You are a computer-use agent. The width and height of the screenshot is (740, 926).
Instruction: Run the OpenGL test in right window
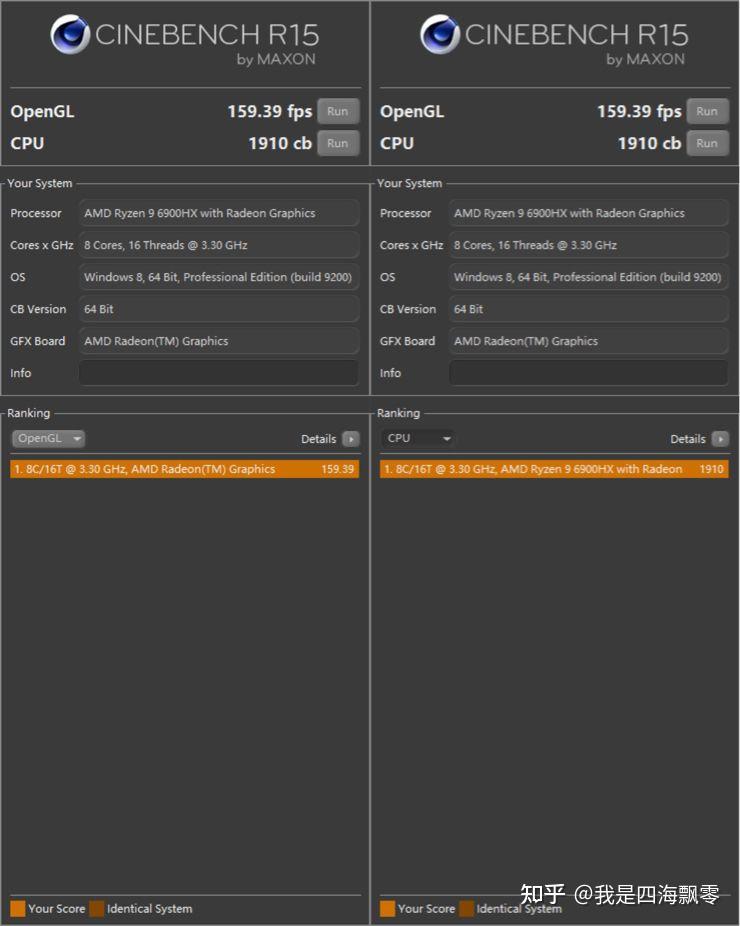pos(707,112)
